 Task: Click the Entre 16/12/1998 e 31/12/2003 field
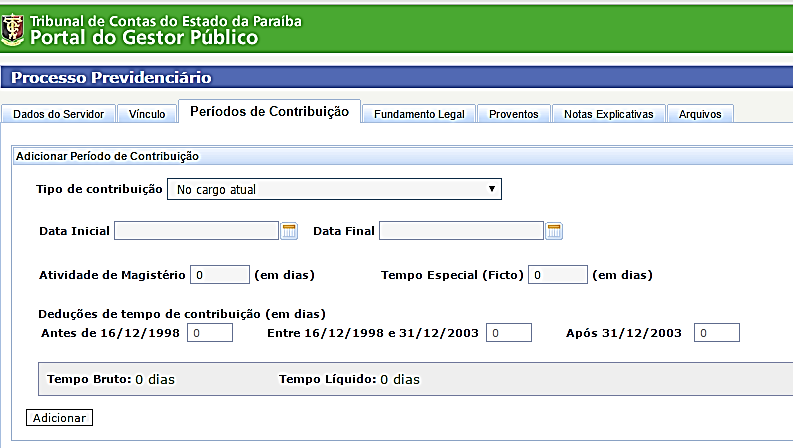tap(508, 332)
